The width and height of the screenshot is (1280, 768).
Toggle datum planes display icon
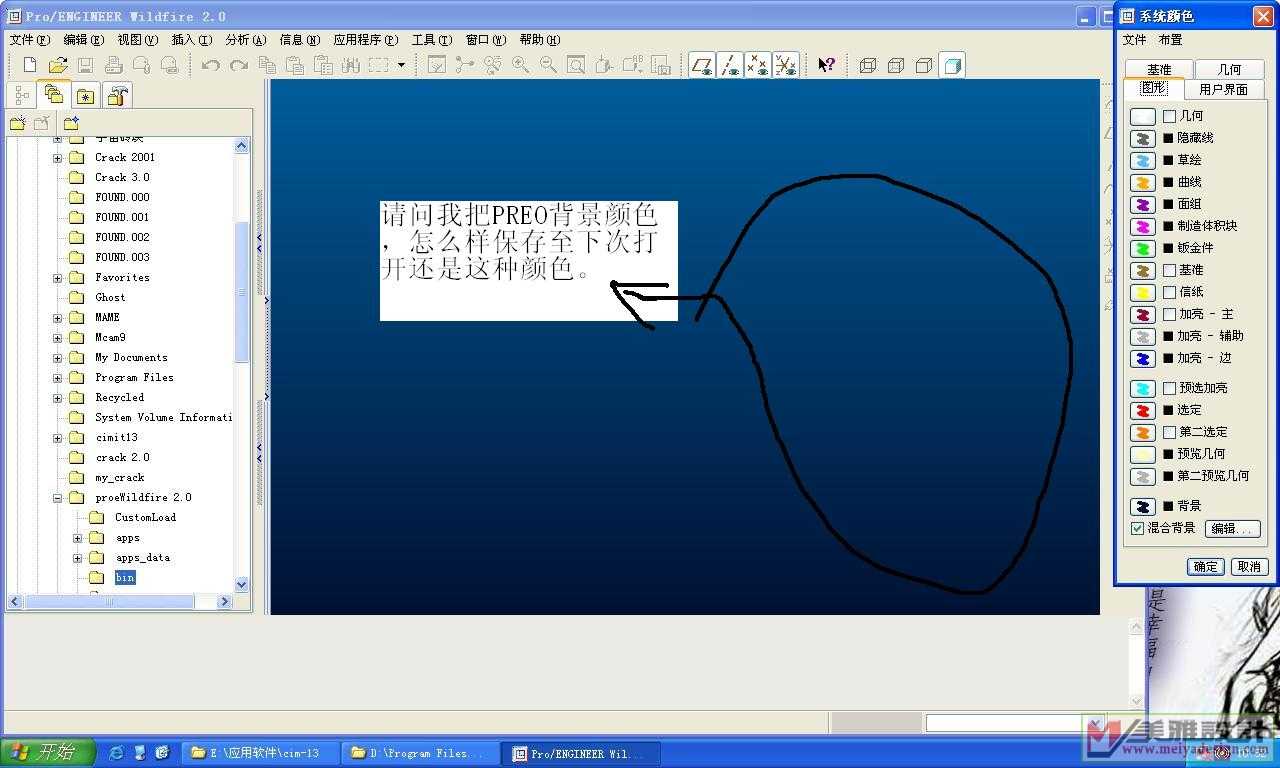(x=702, y=65)
